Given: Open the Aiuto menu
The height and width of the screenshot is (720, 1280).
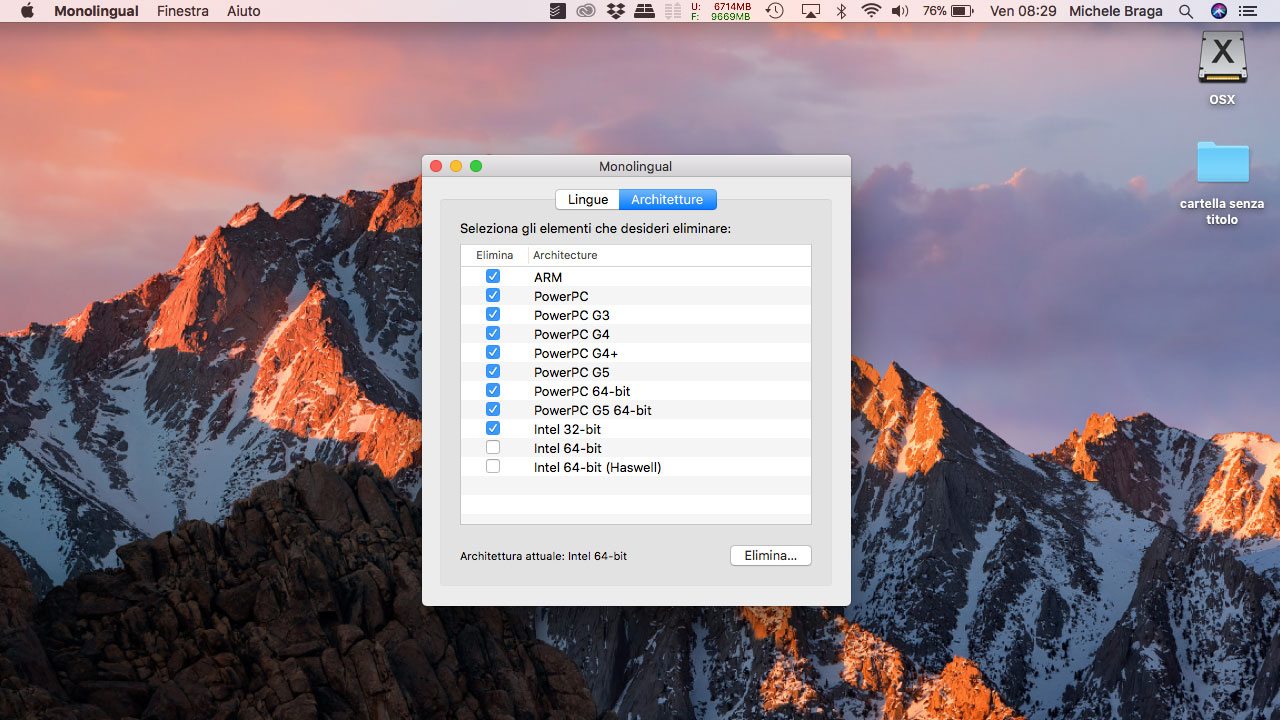Looking at the screenshot, I should (243, 11).
